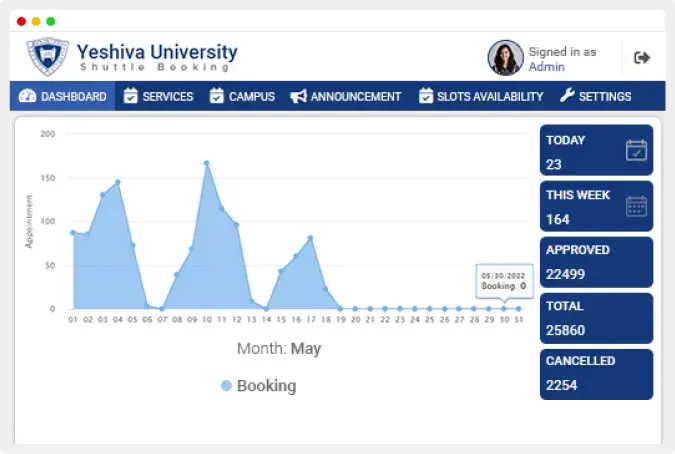675x454 pixels.
Task: Click the wrench icon beside Settings
Action: [x=566, y=97]
